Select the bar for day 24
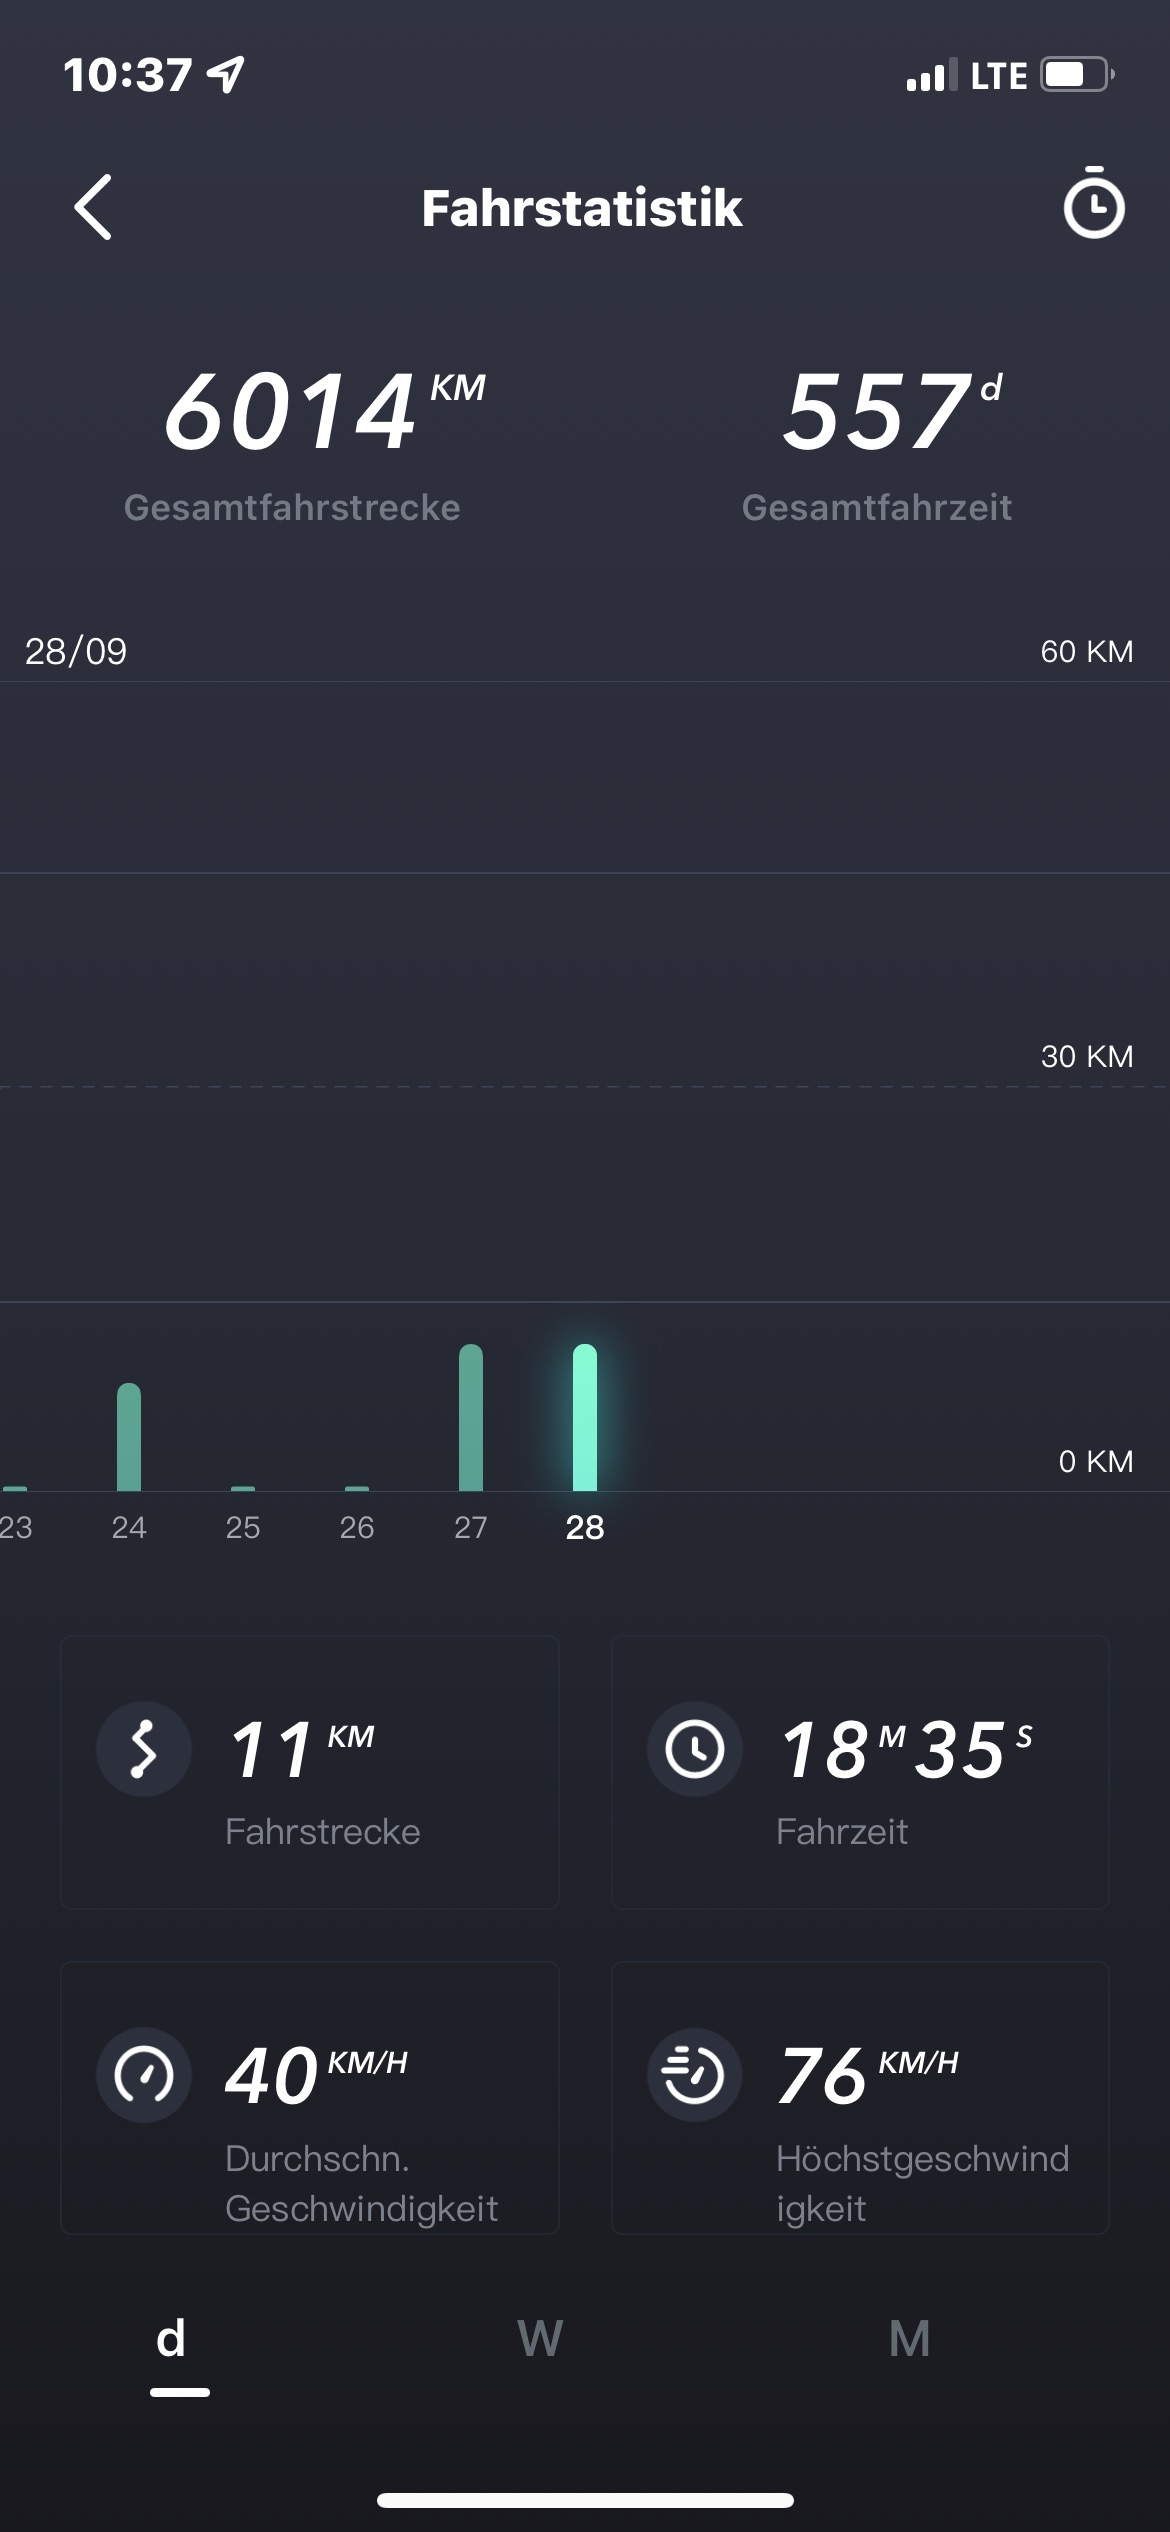1170x2532 pixels. (129, 1437)
